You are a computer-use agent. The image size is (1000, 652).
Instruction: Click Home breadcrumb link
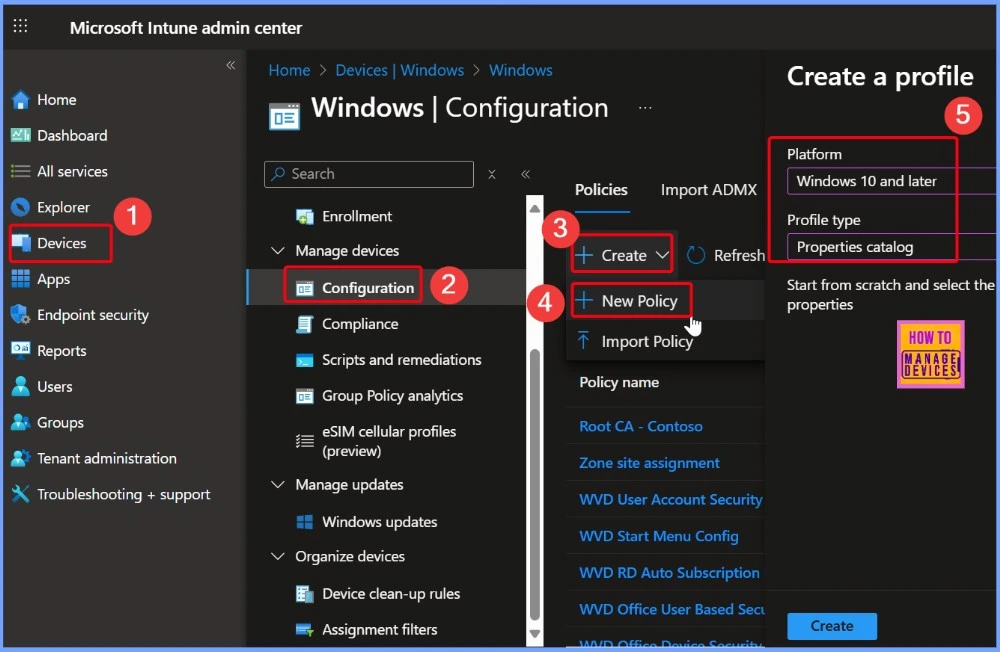tap(289, 70)
